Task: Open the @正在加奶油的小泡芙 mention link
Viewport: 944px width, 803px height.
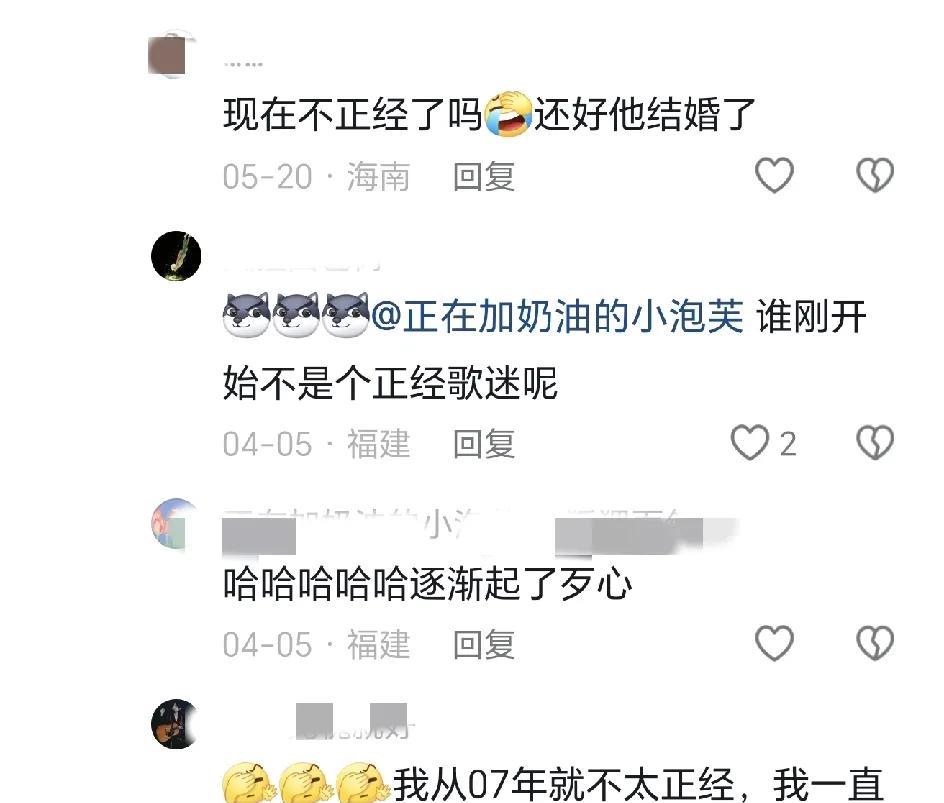Action: tap(557, 316)
